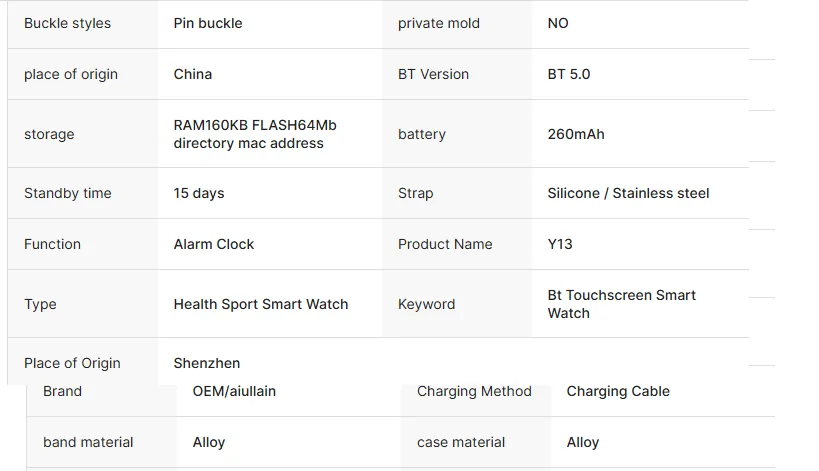Click the 'Charging Method' label
The height and width of the screenshot is (471, 819).
(474, 392)
